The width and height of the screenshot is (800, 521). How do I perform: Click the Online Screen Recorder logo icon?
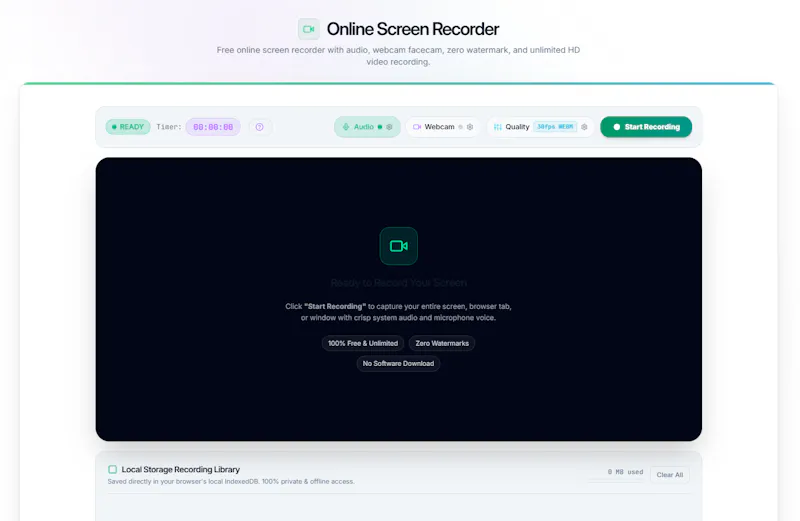(309, 29)
